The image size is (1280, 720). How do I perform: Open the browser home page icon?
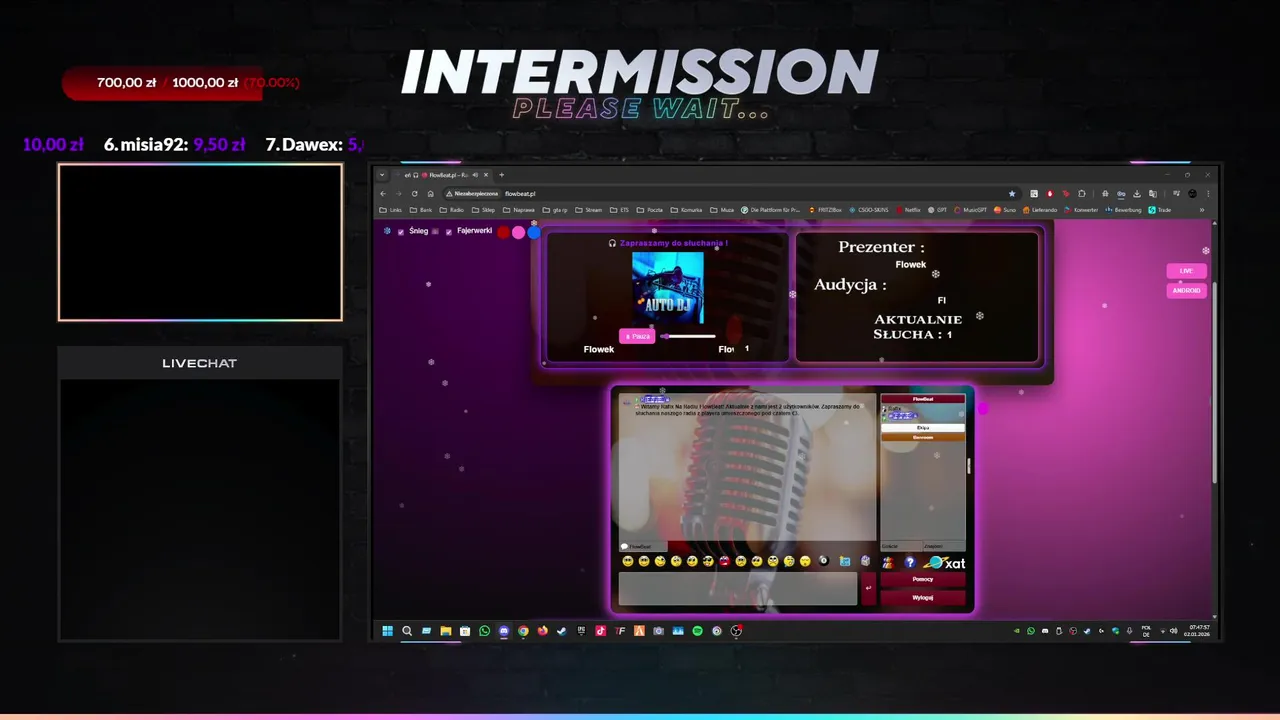[x=431, y=194]
